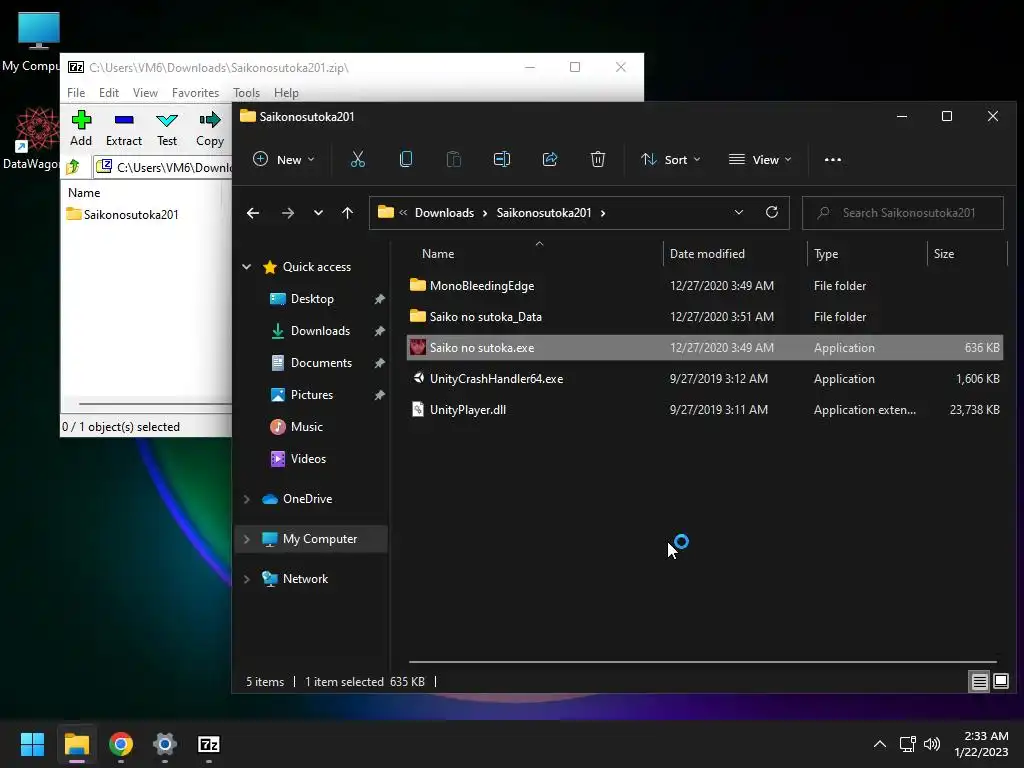Collapse the Quick access tree
This screenshot has height=768, width=1024.
(247, 266)
